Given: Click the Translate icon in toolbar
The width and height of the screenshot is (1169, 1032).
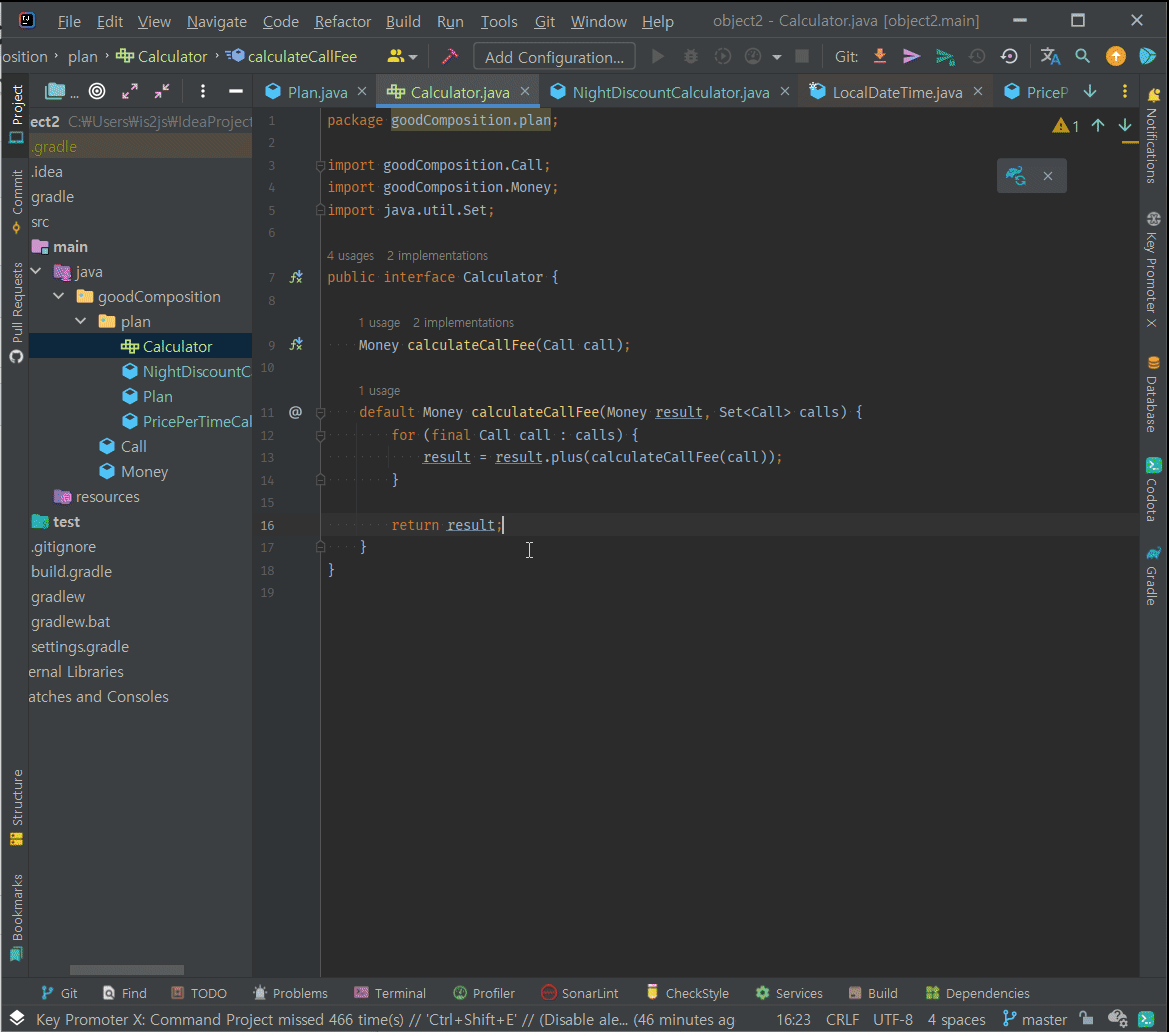Looking at the screenshot, I should click(1050, 57).
